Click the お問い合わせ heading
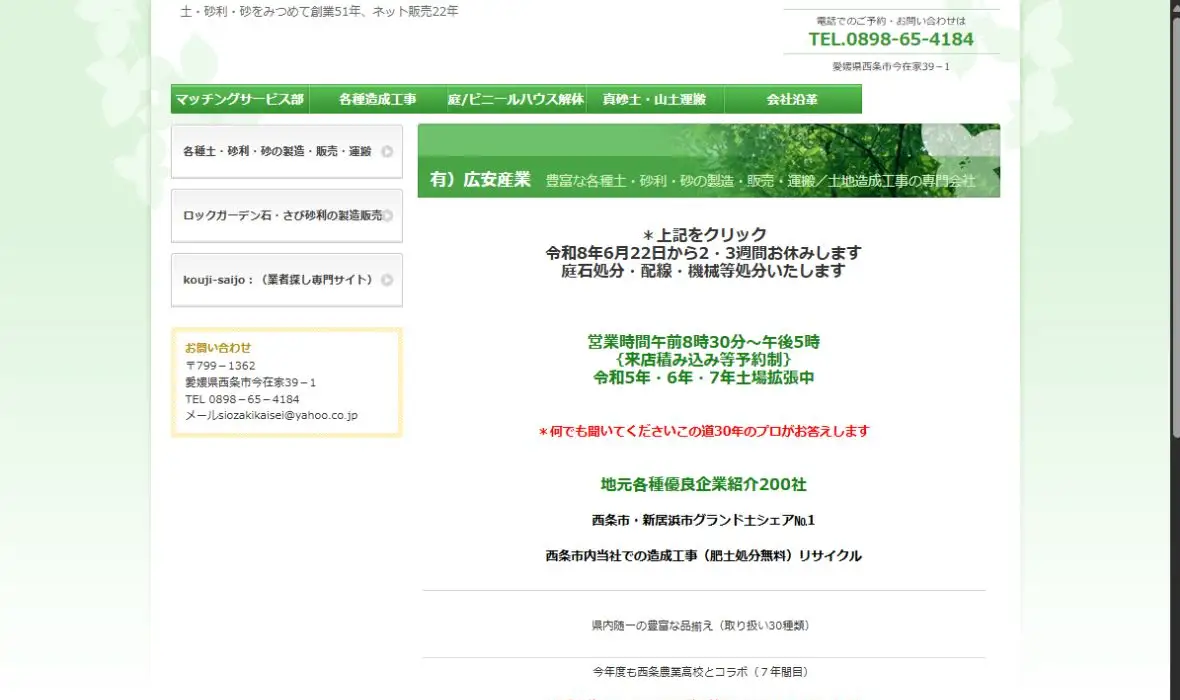Screen dimensions: 1180x700 [218, 348]
